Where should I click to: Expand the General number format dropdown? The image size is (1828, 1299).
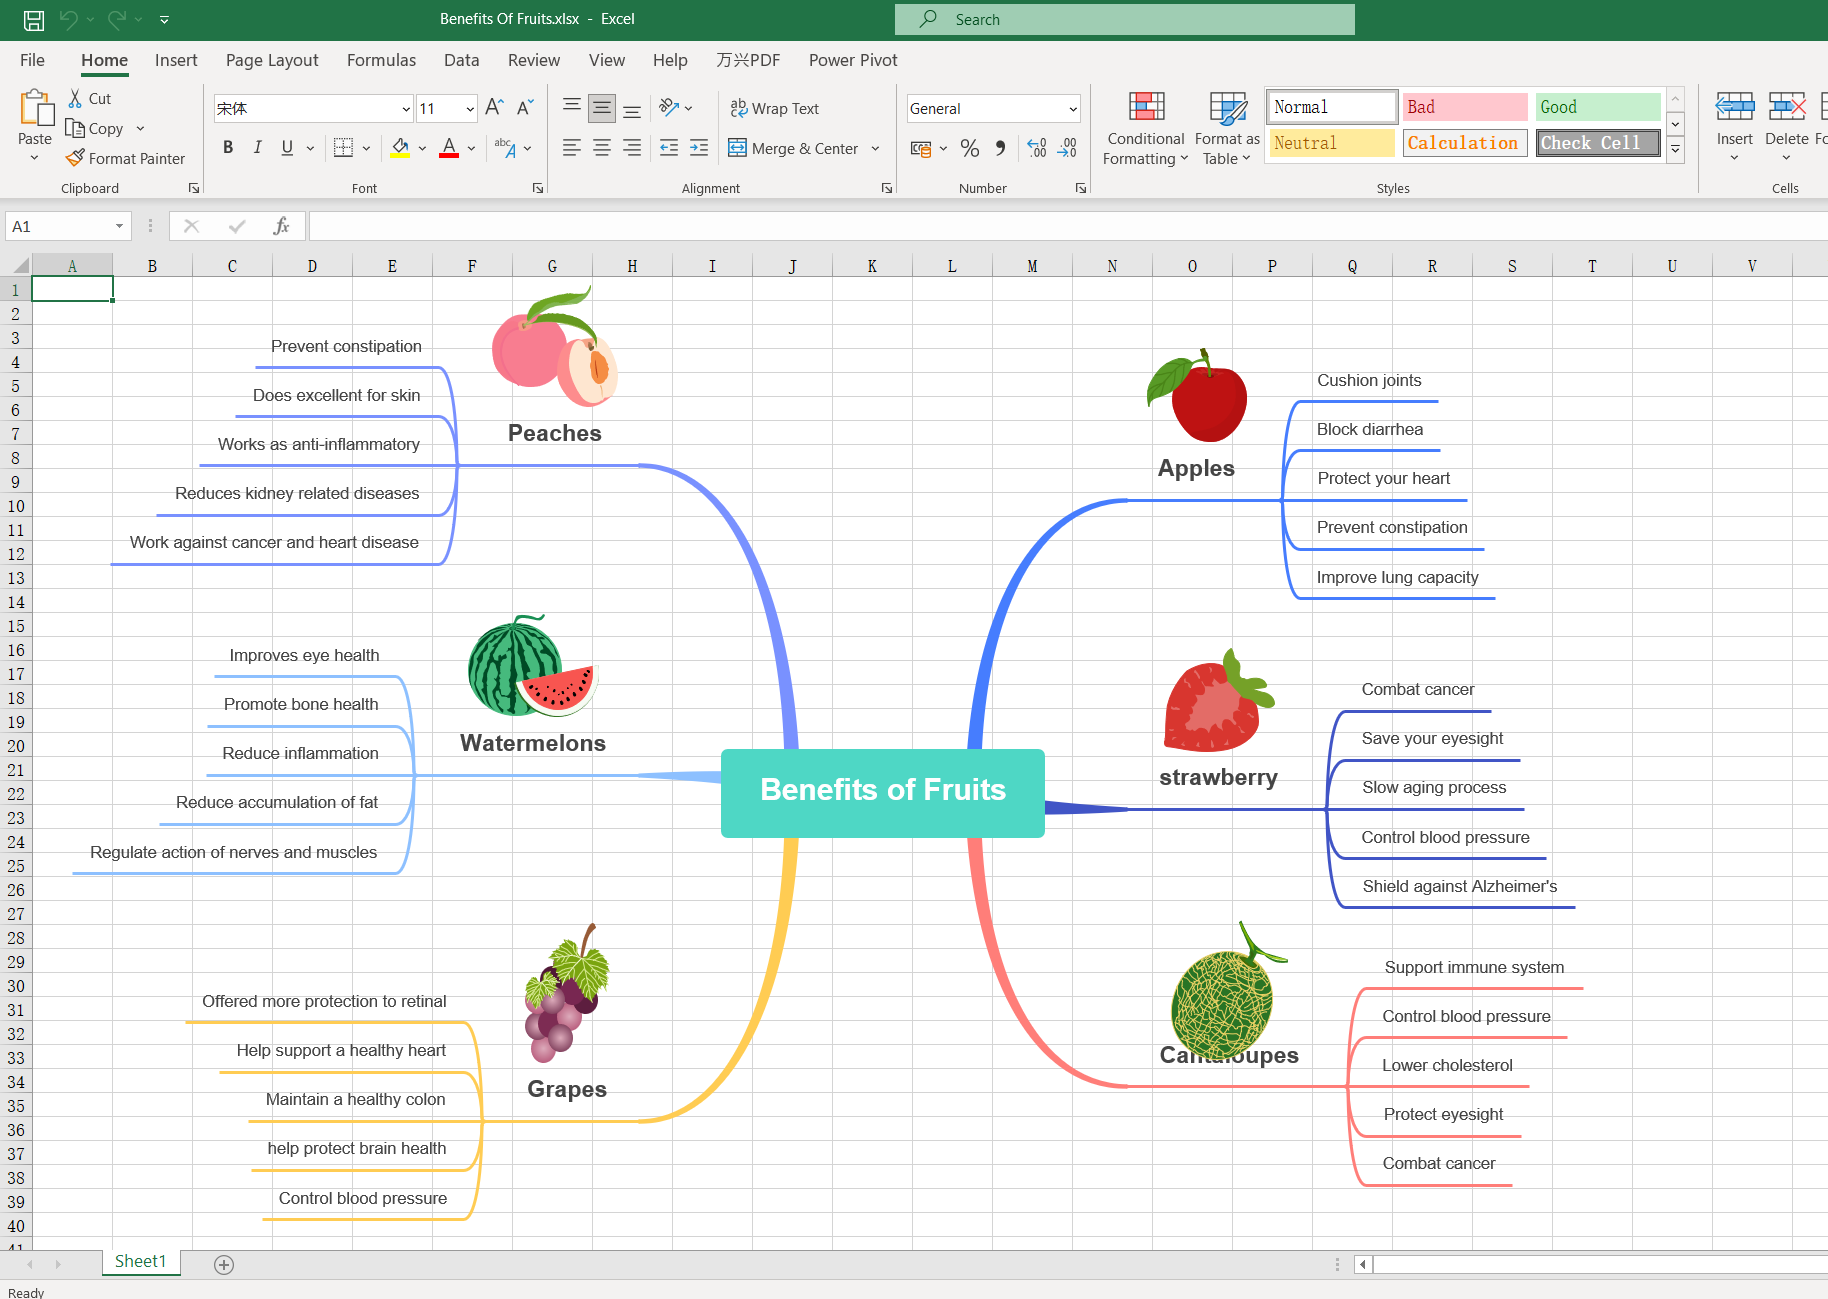coord(1073,108)
